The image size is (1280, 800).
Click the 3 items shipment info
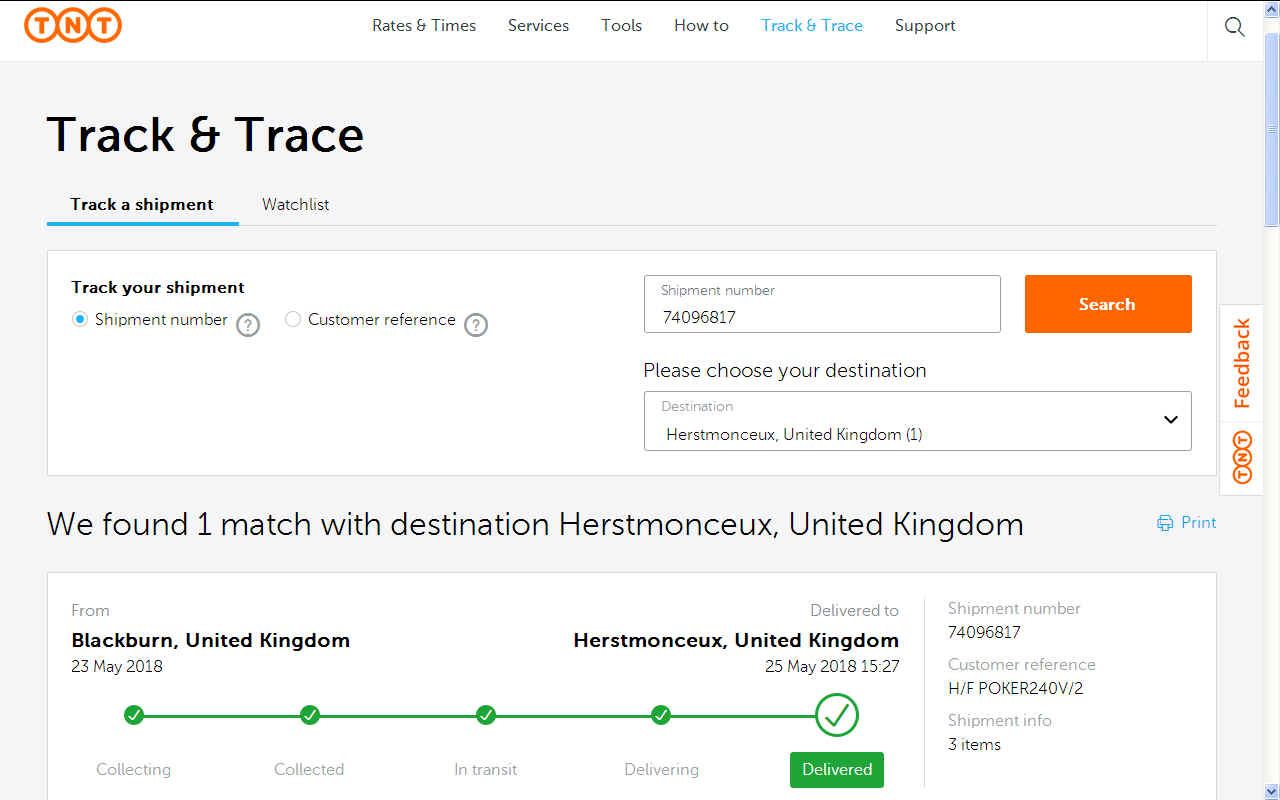pos(974,745)
